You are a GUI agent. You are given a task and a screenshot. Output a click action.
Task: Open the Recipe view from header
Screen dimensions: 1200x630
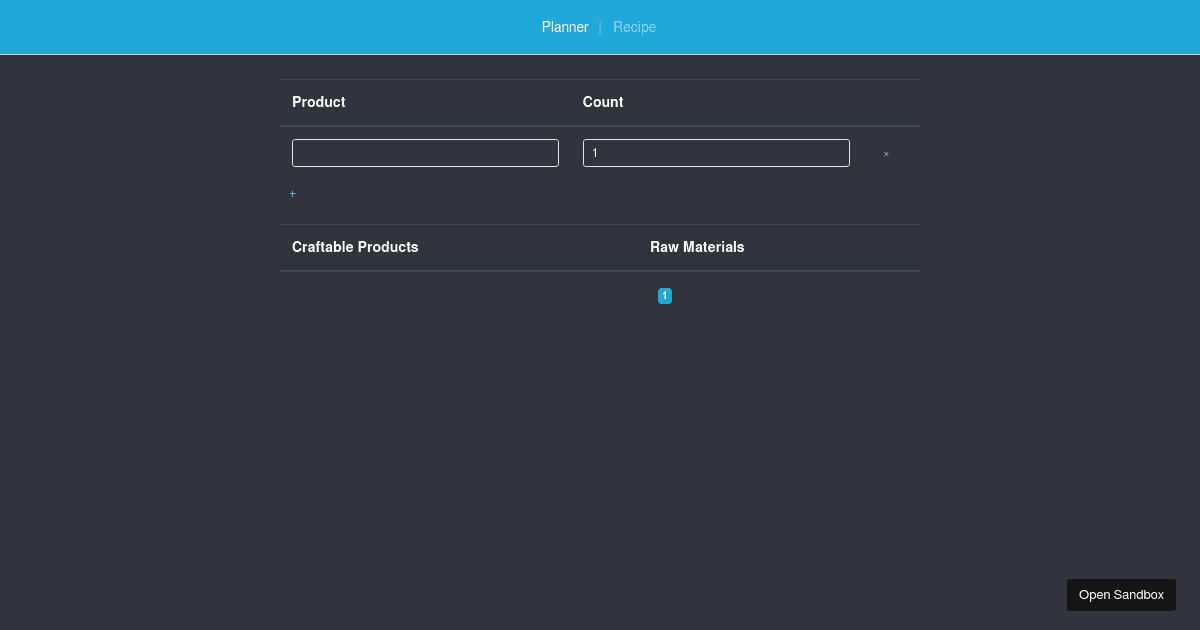[634, 27]
